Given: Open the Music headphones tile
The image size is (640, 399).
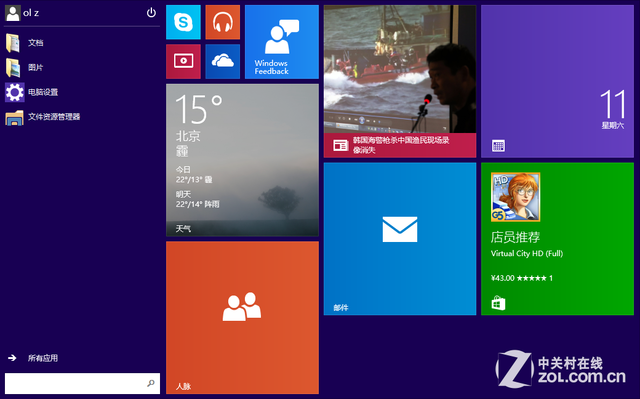Looking at the screenshot, I should point(222,22).
